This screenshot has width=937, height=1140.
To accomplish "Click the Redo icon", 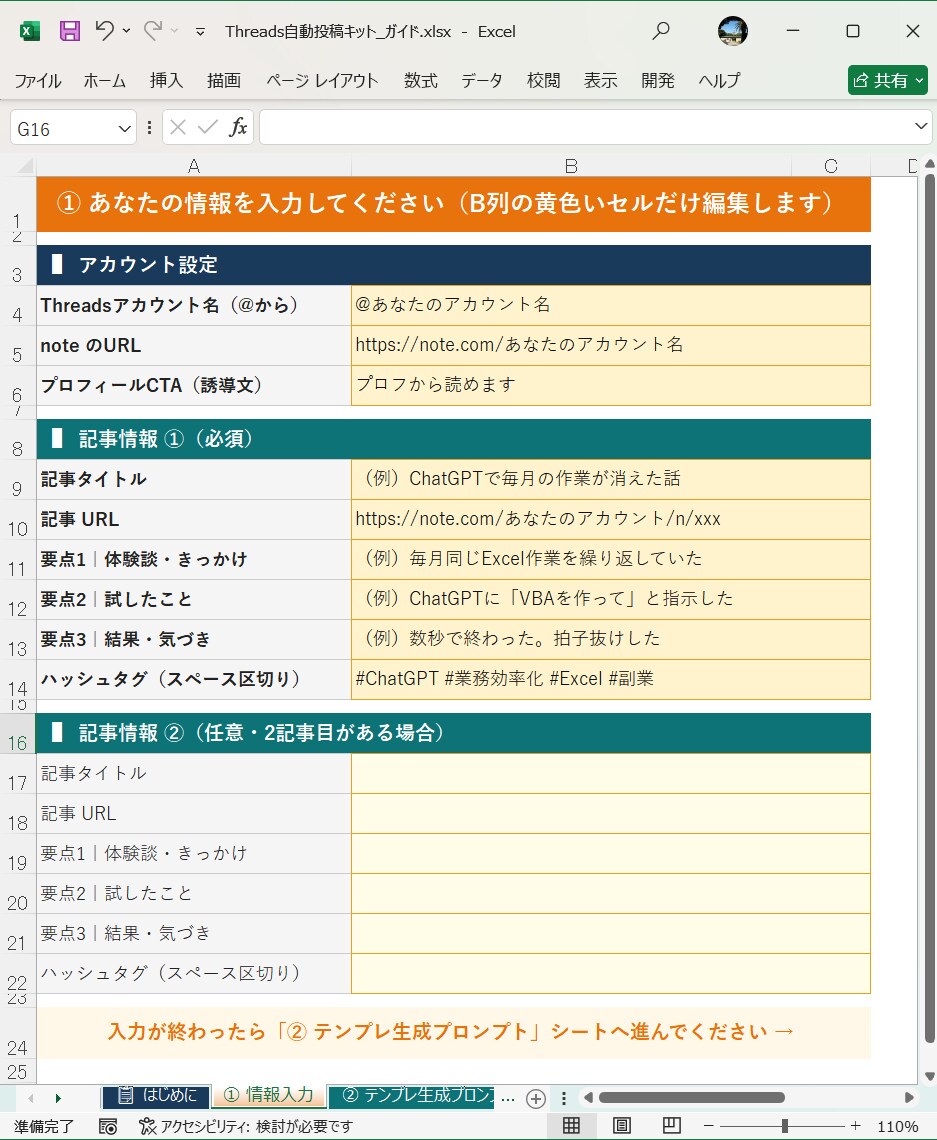I will (x=153, y=31).
